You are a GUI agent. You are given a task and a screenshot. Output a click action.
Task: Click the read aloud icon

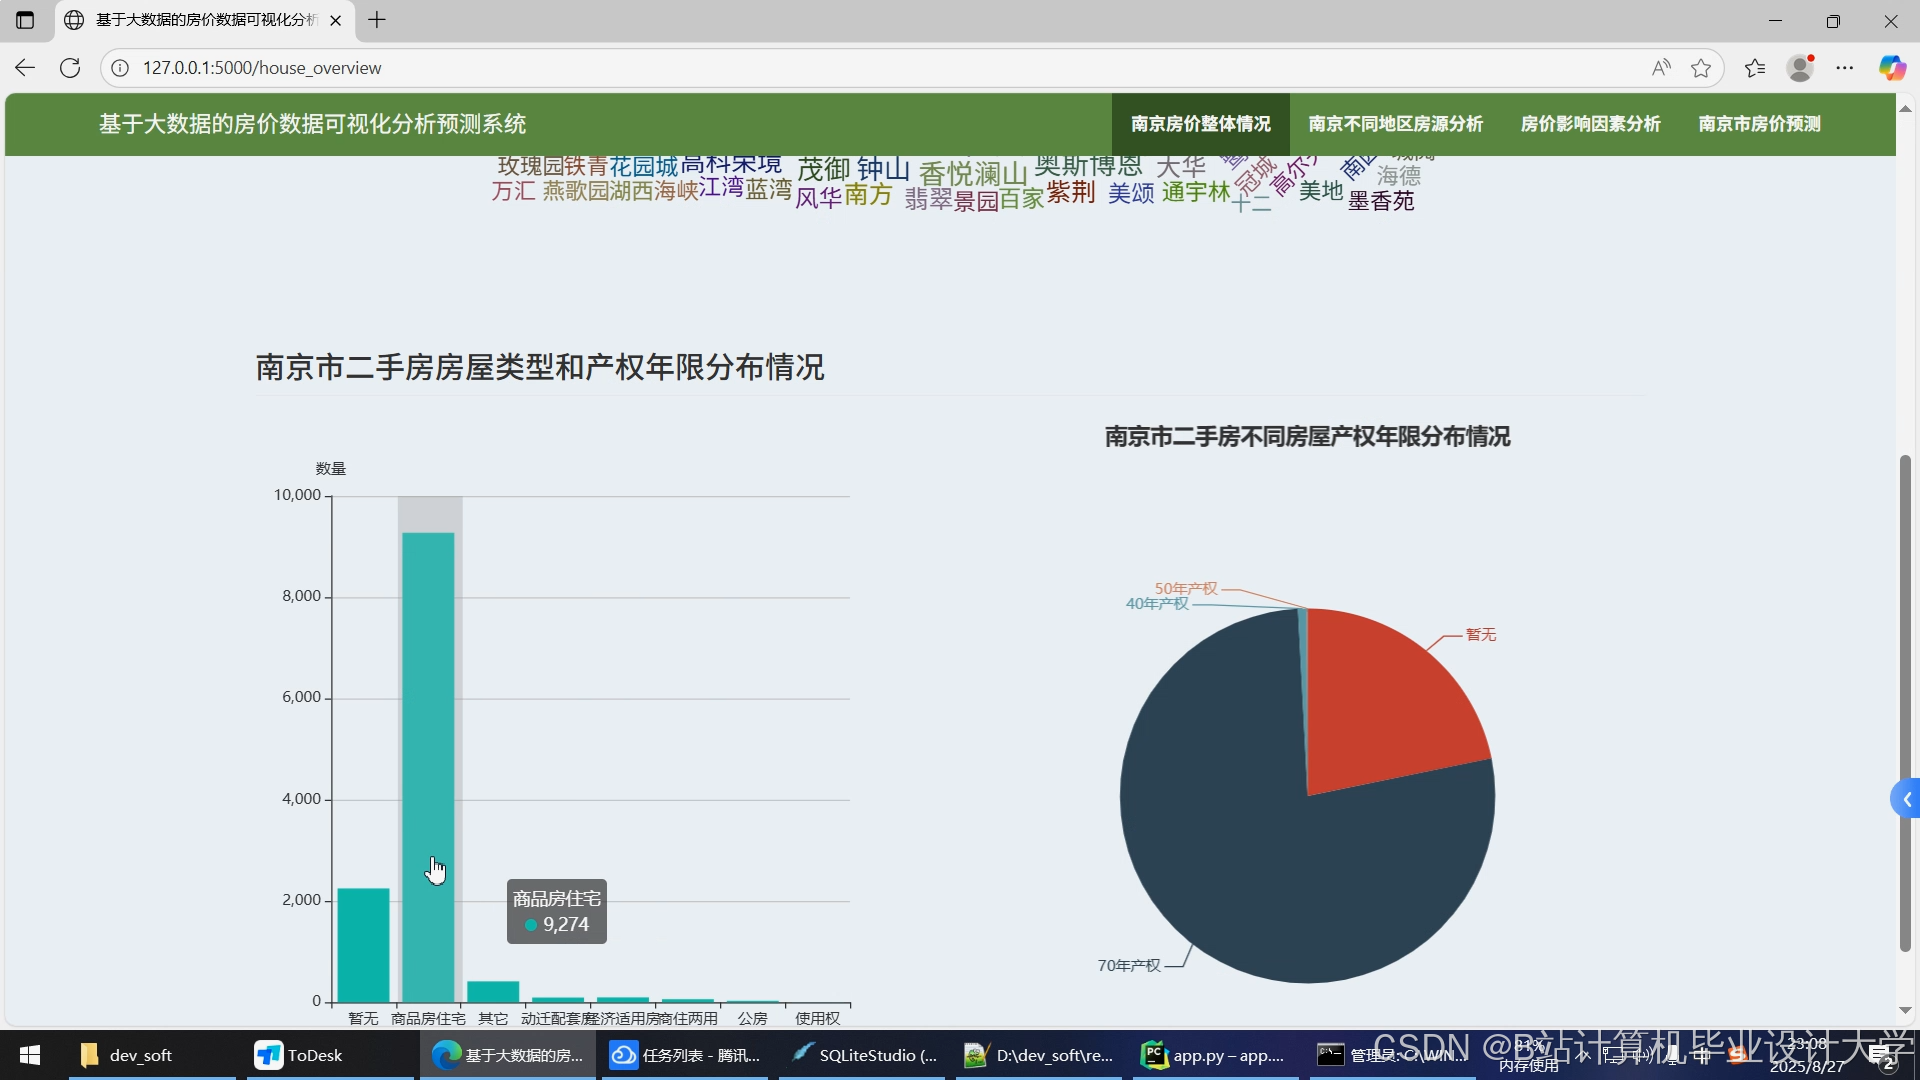1661,68
